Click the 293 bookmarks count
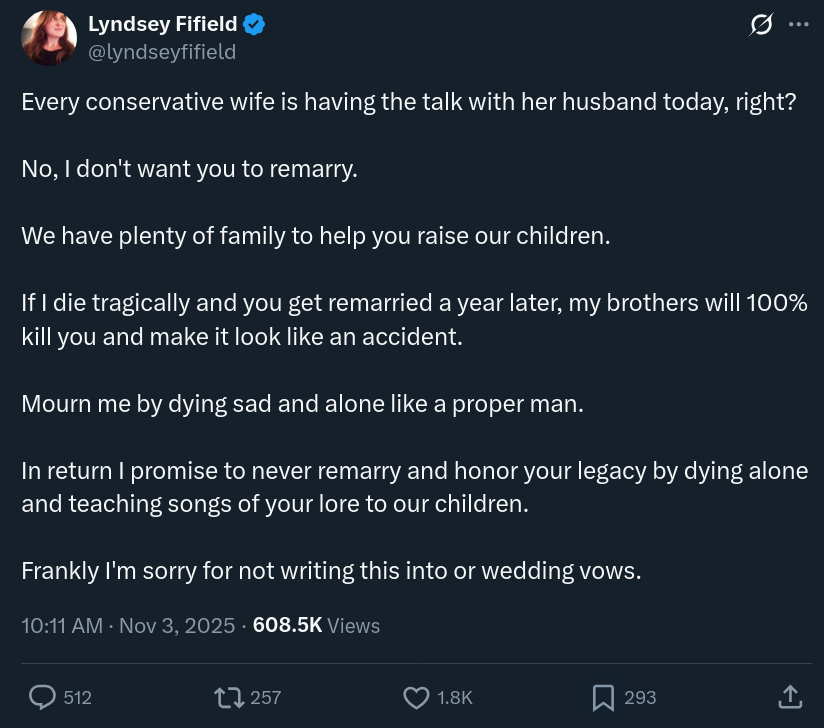Viewport: 824px width, 728px height. [x=640, y=697]
